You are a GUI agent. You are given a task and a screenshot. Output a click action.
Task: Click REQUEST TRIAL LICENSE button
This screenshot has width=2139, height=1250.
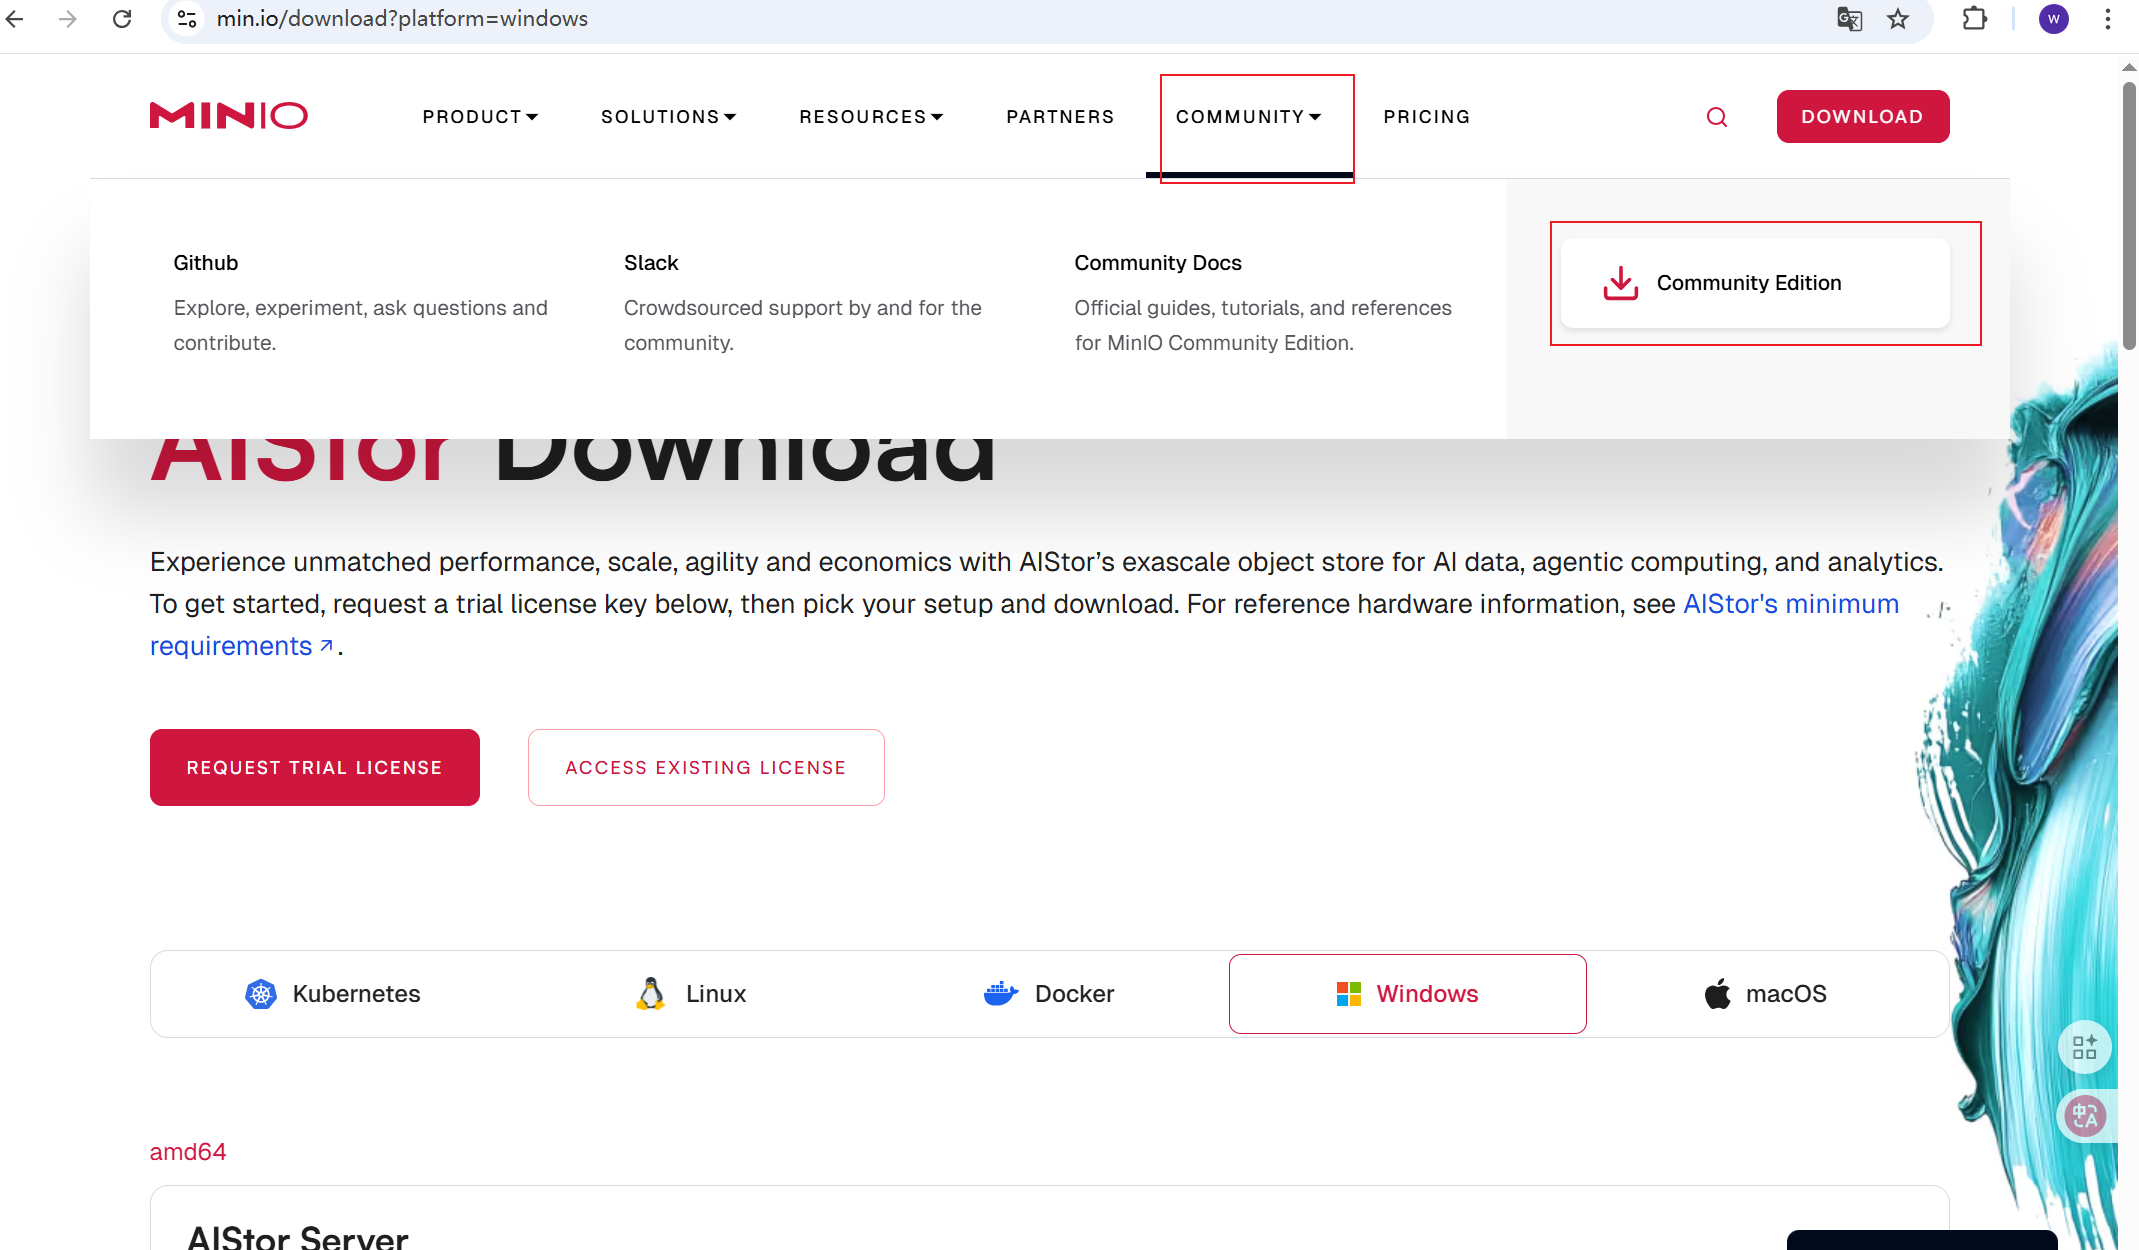tap(315, 767)
